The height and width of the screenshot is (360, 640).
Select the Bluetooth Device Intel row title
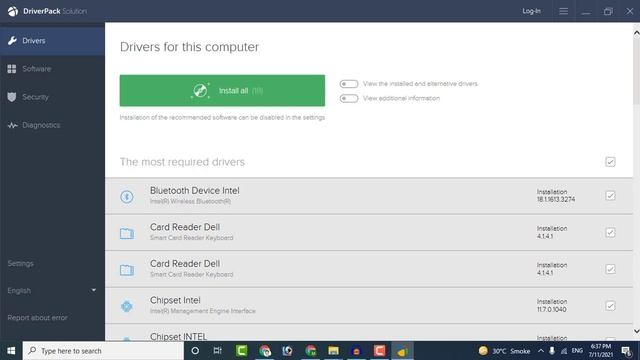pyautogui.click(x=195, y=191)
